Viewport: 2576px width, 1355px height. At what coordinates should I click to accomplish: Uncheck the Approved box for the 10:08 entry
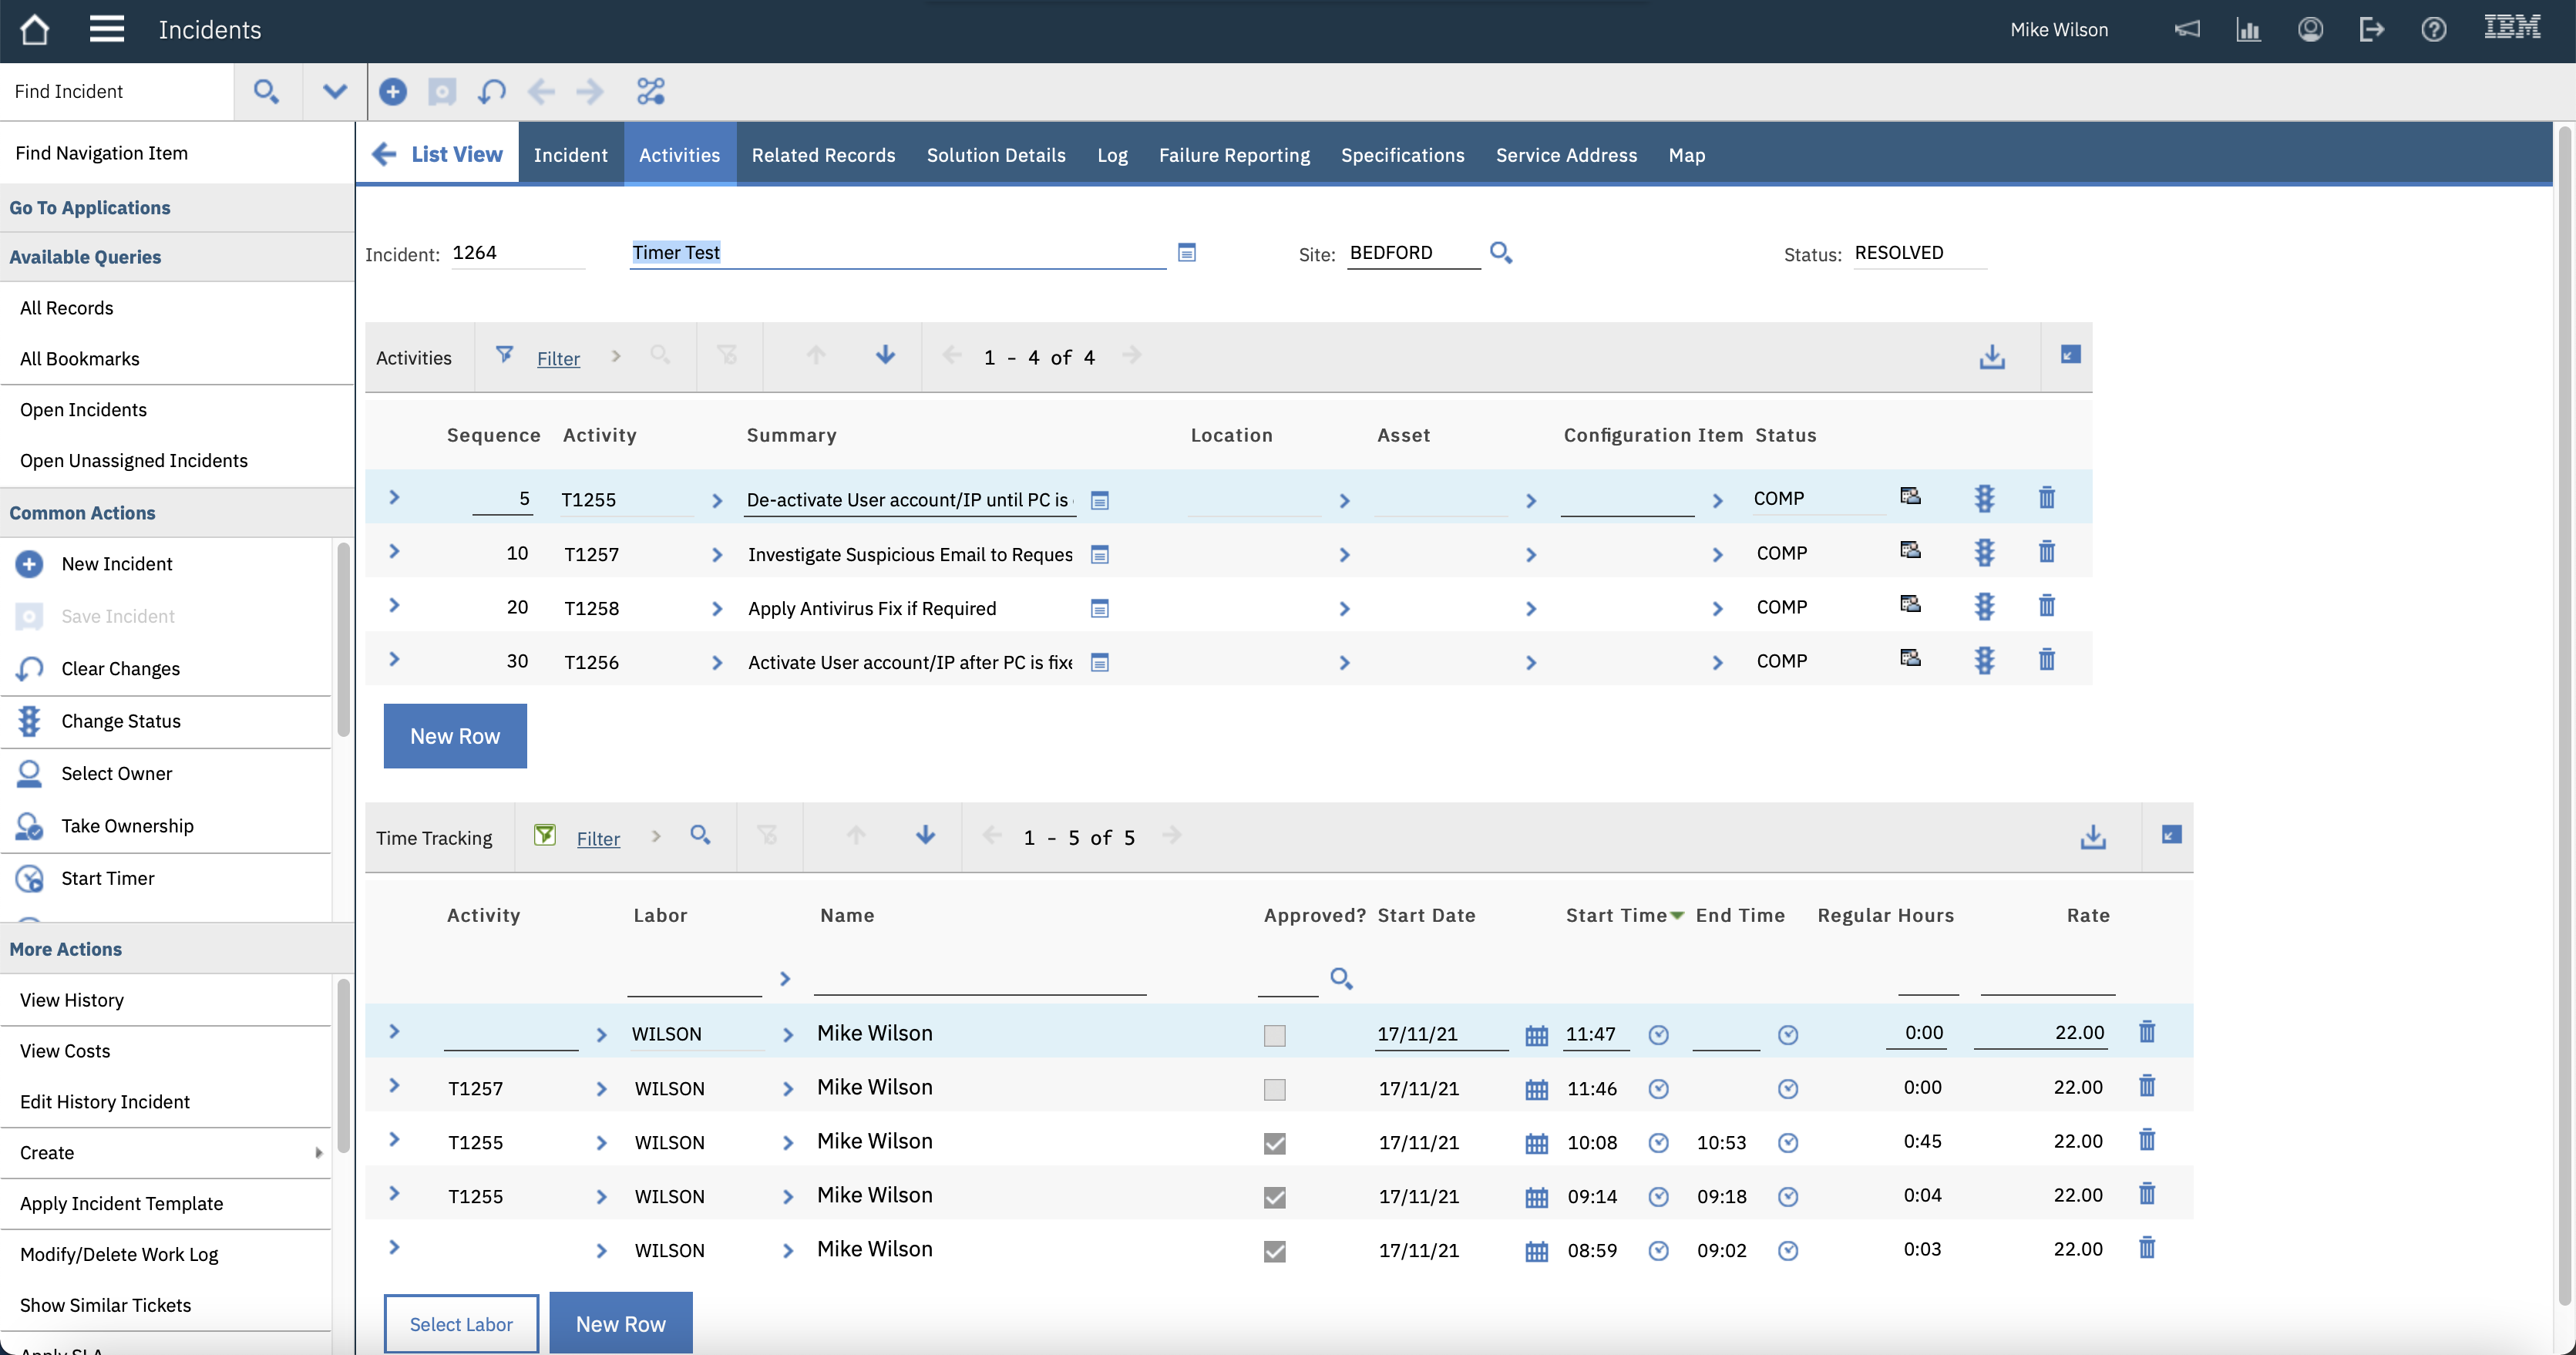pyautogui.click(x=1274, y=1143)
